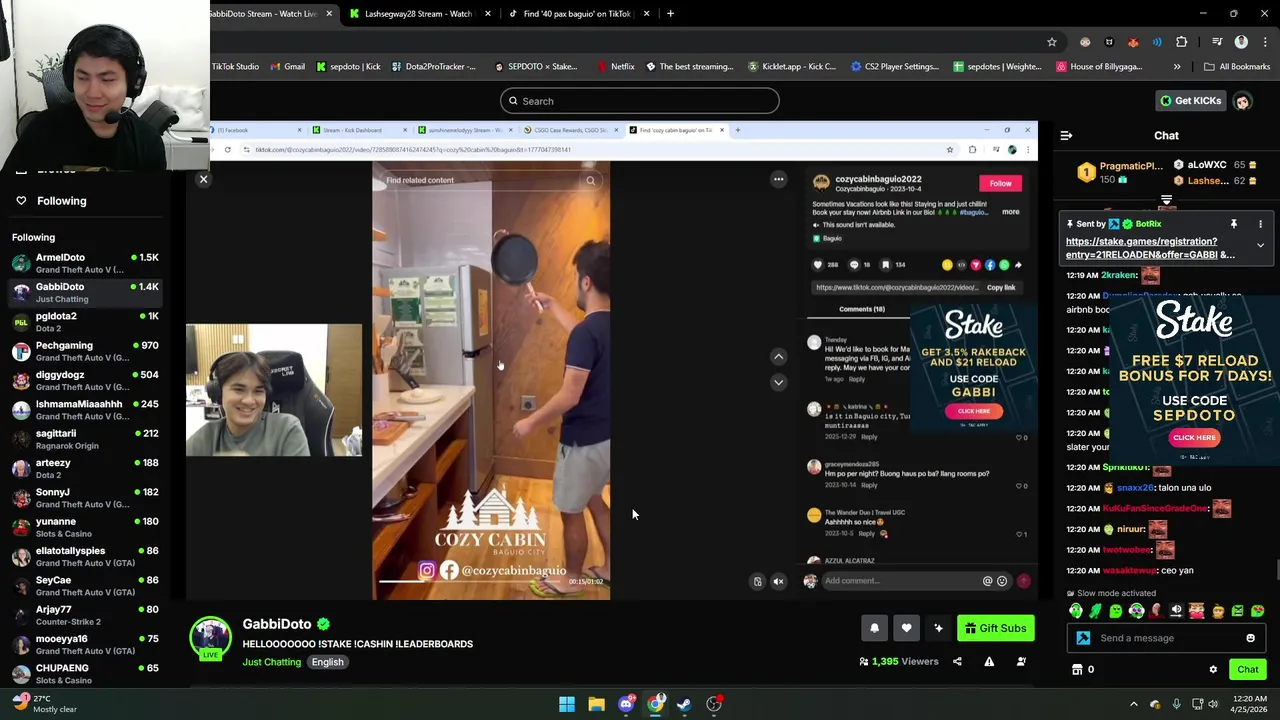Image resolution: width=1280 pixels, height=720 pixels.
Task: Go to next TikTok video down arrow
Action: pyautogui.click(x=778, y=382)
